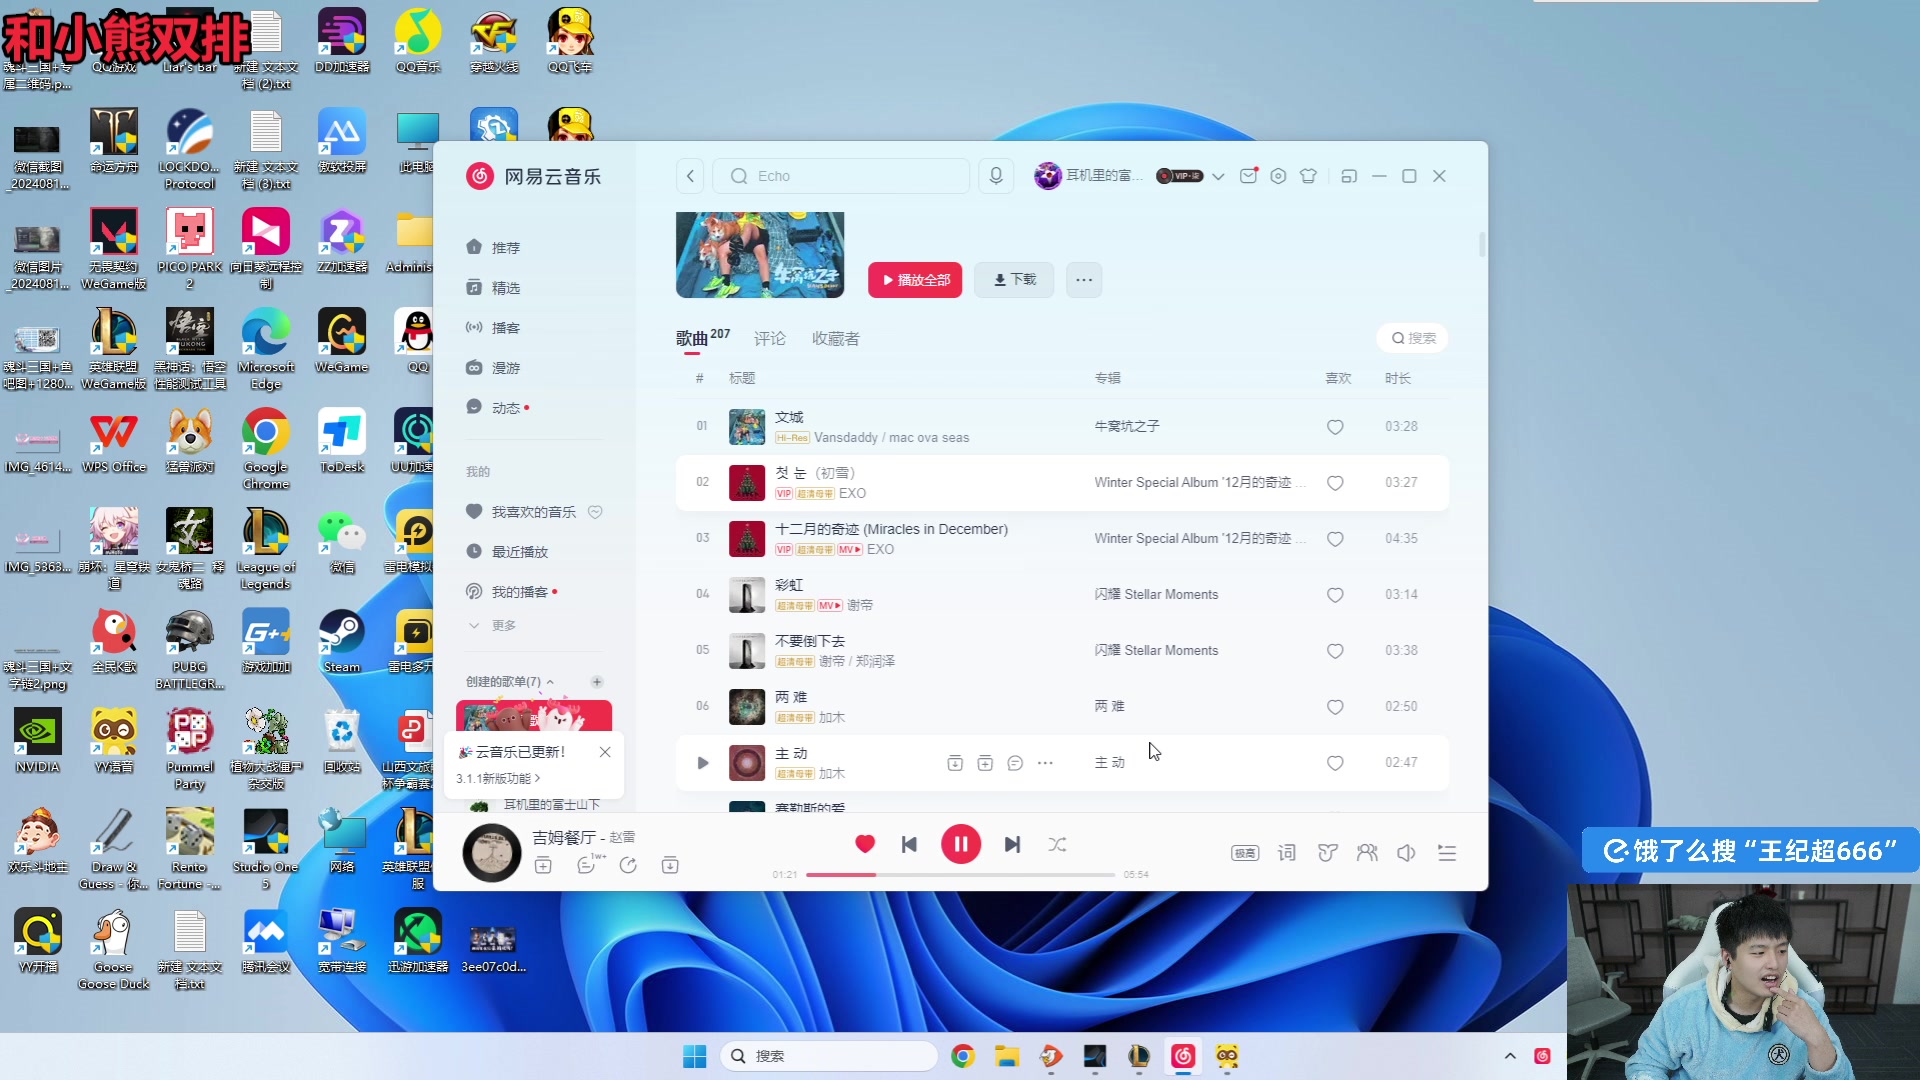
Task: Share the currently playing song
Action: click(x=628, y=865)
